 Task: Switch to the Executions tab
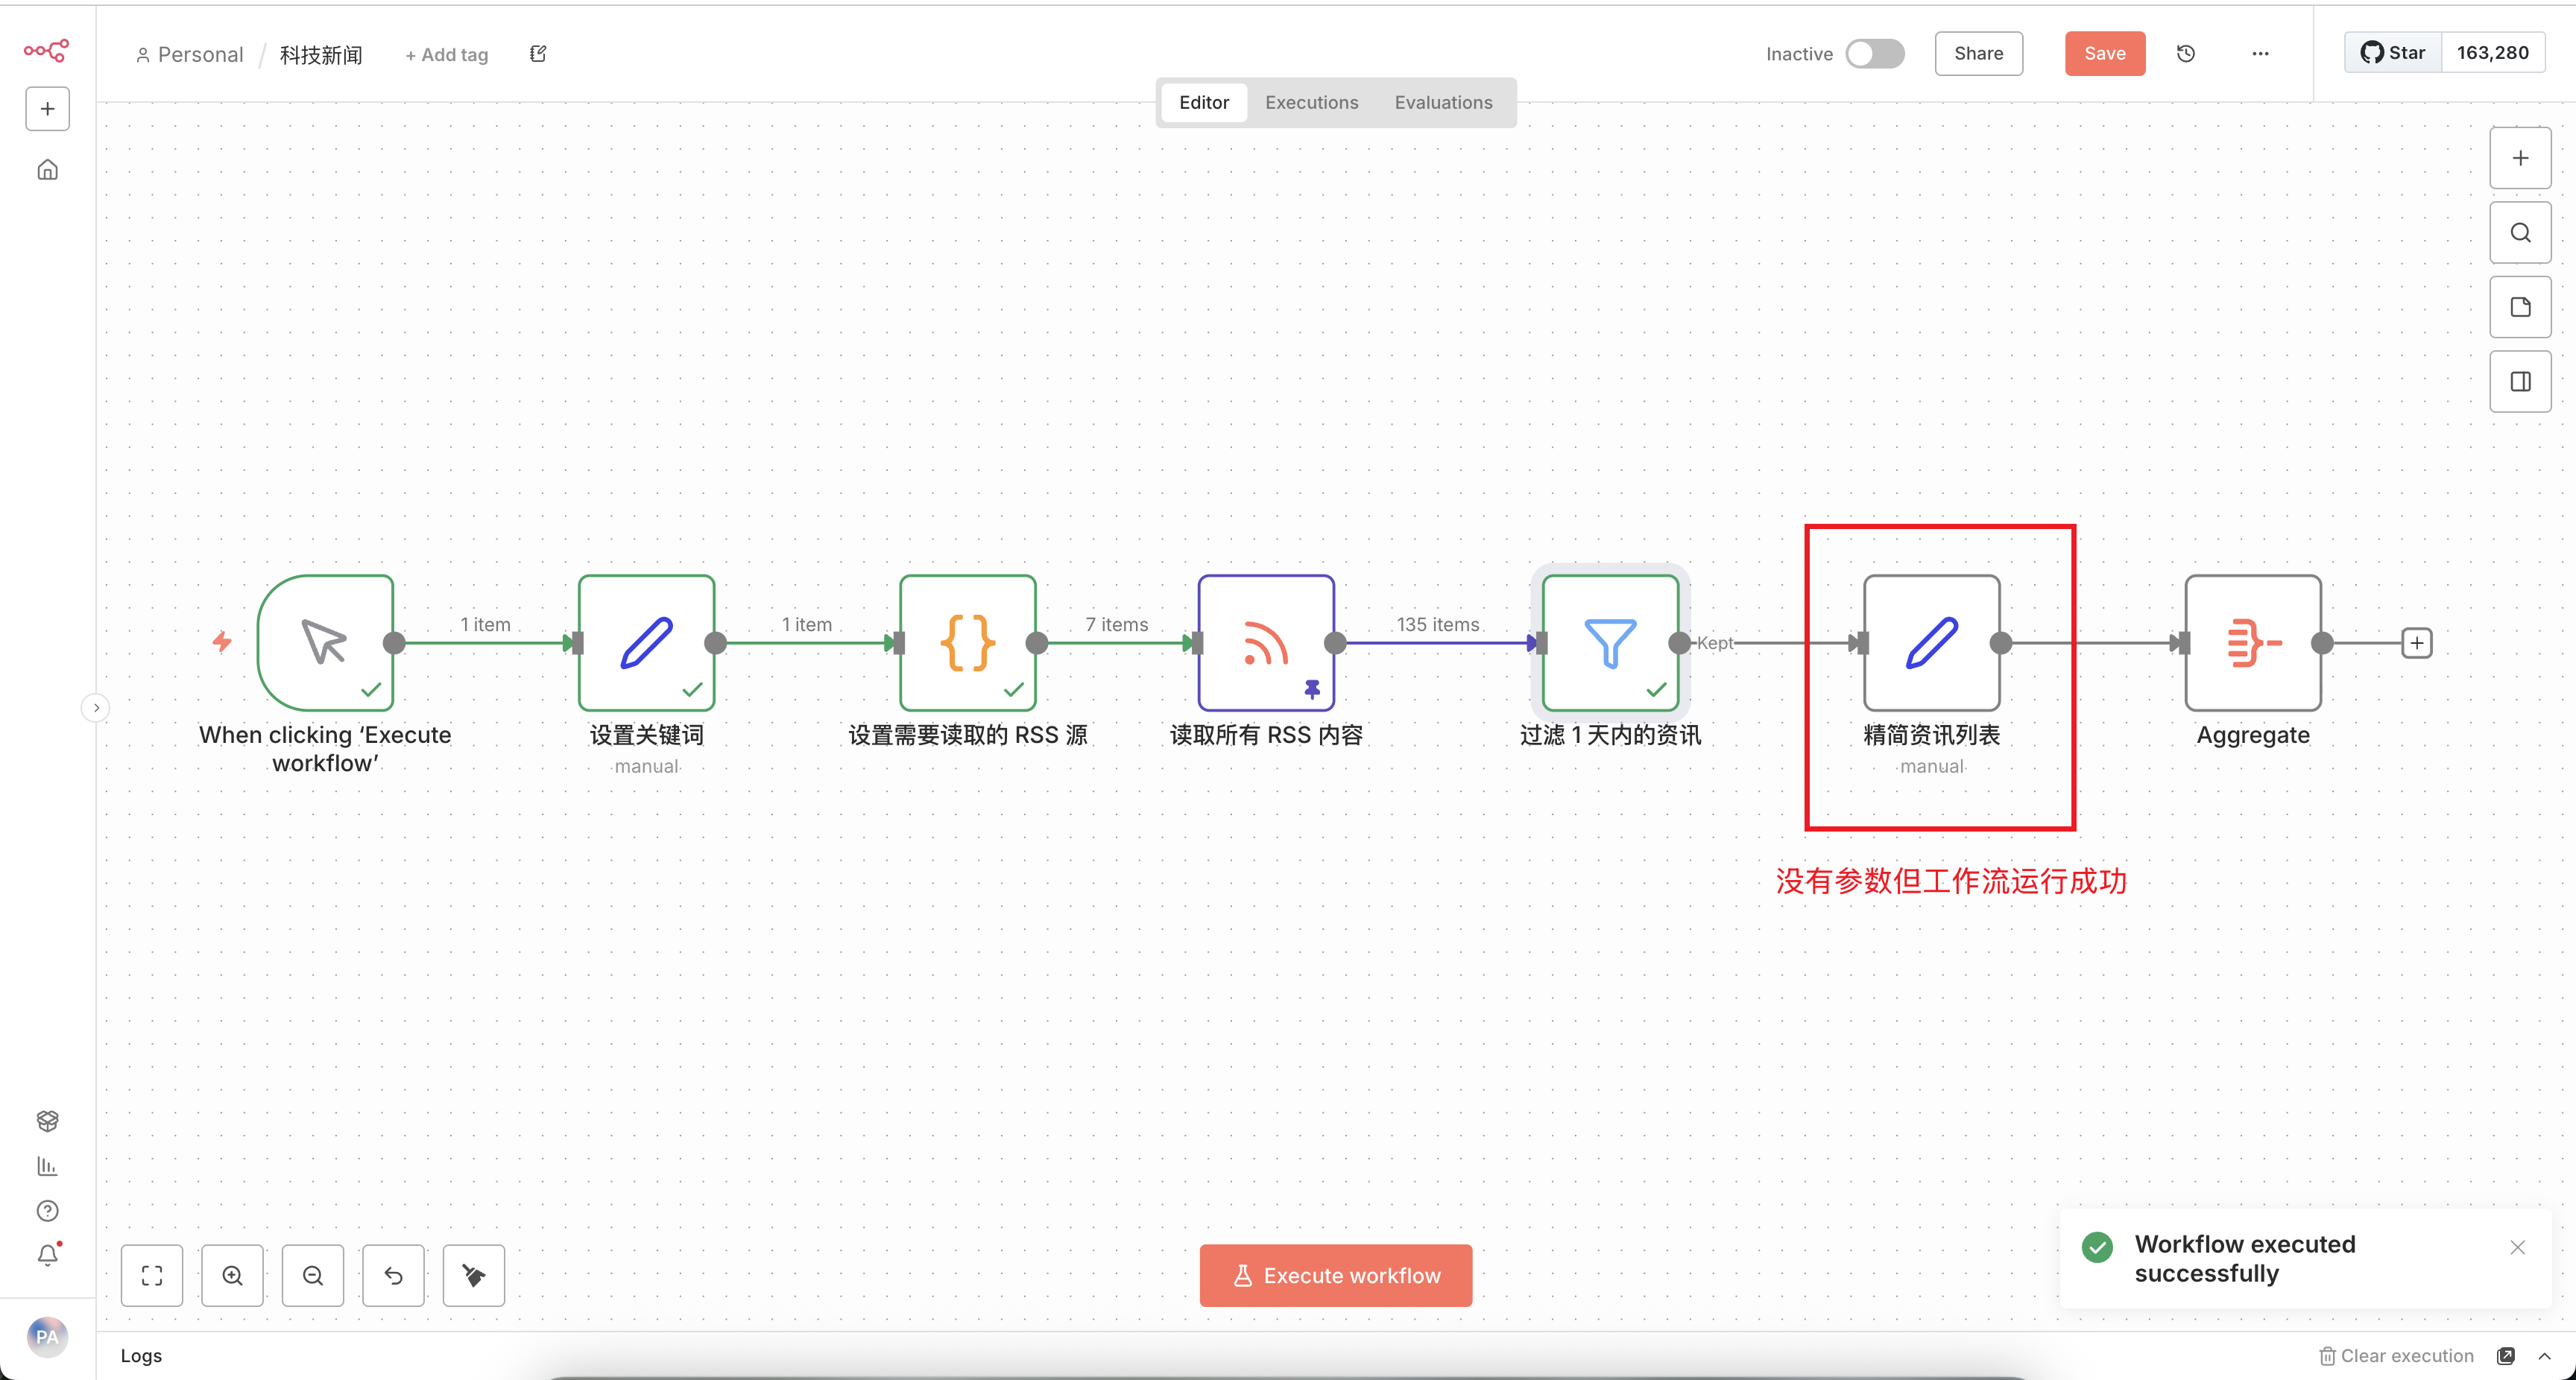[1311, 102]
